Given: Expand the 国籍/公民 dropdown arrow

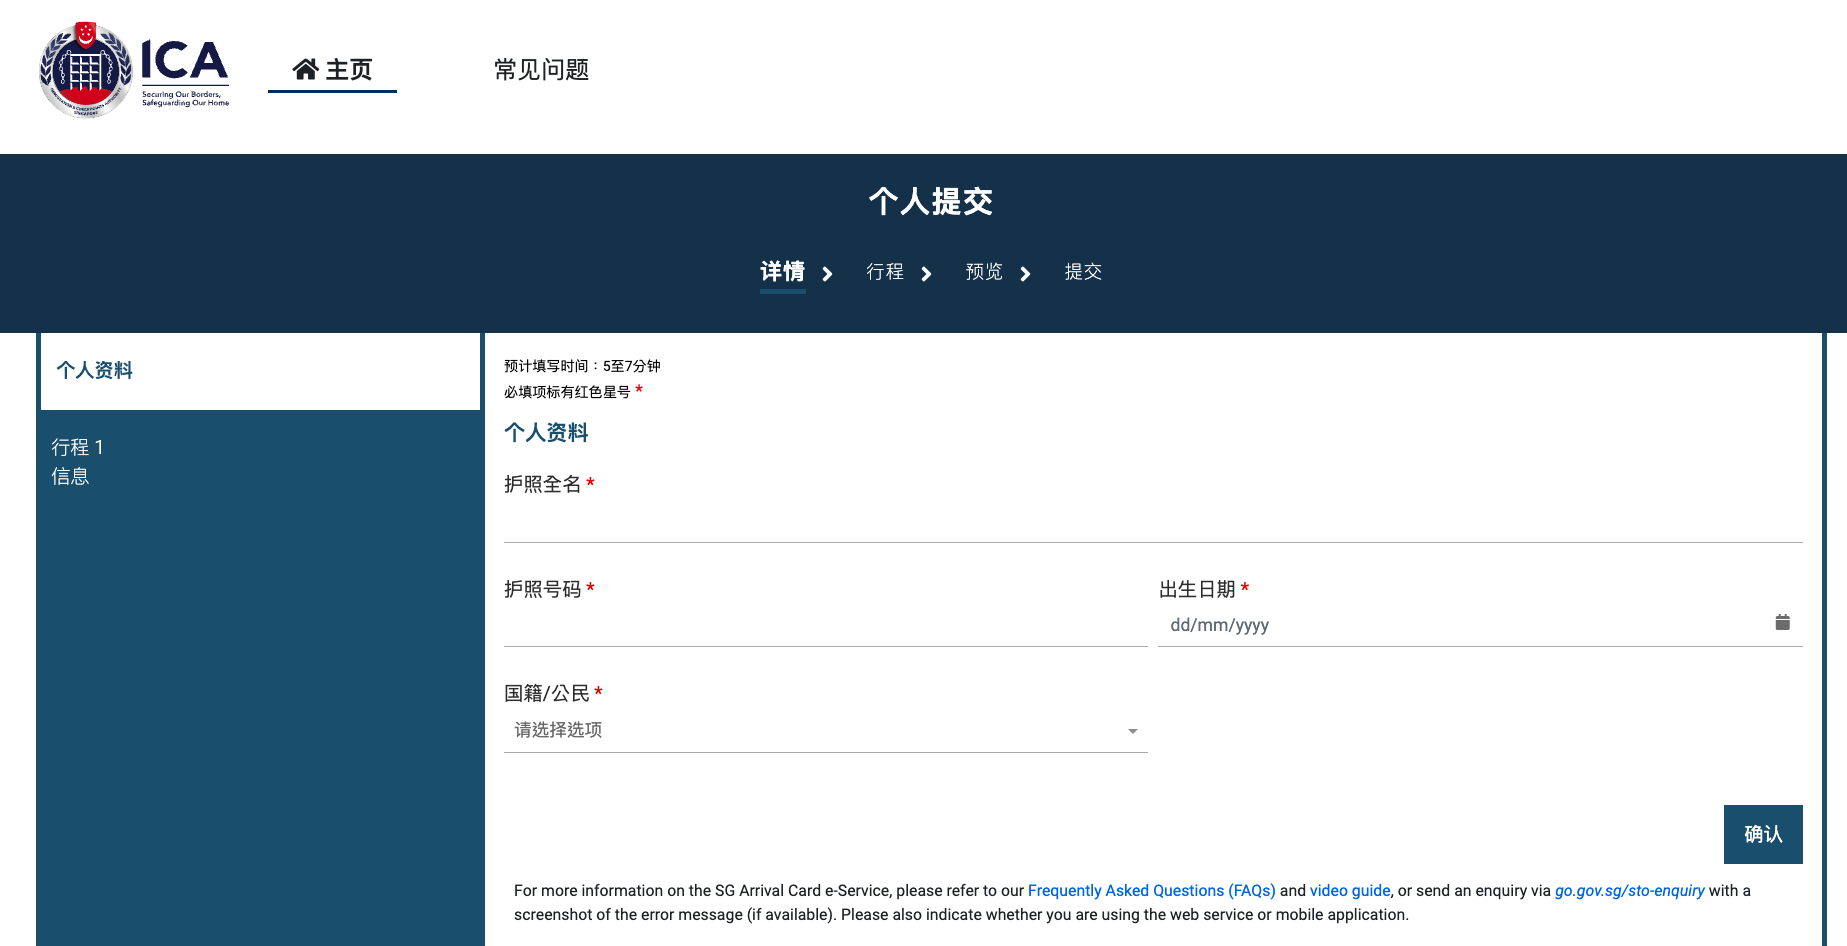Looking at the screenshot, I should pos(1132,731).
